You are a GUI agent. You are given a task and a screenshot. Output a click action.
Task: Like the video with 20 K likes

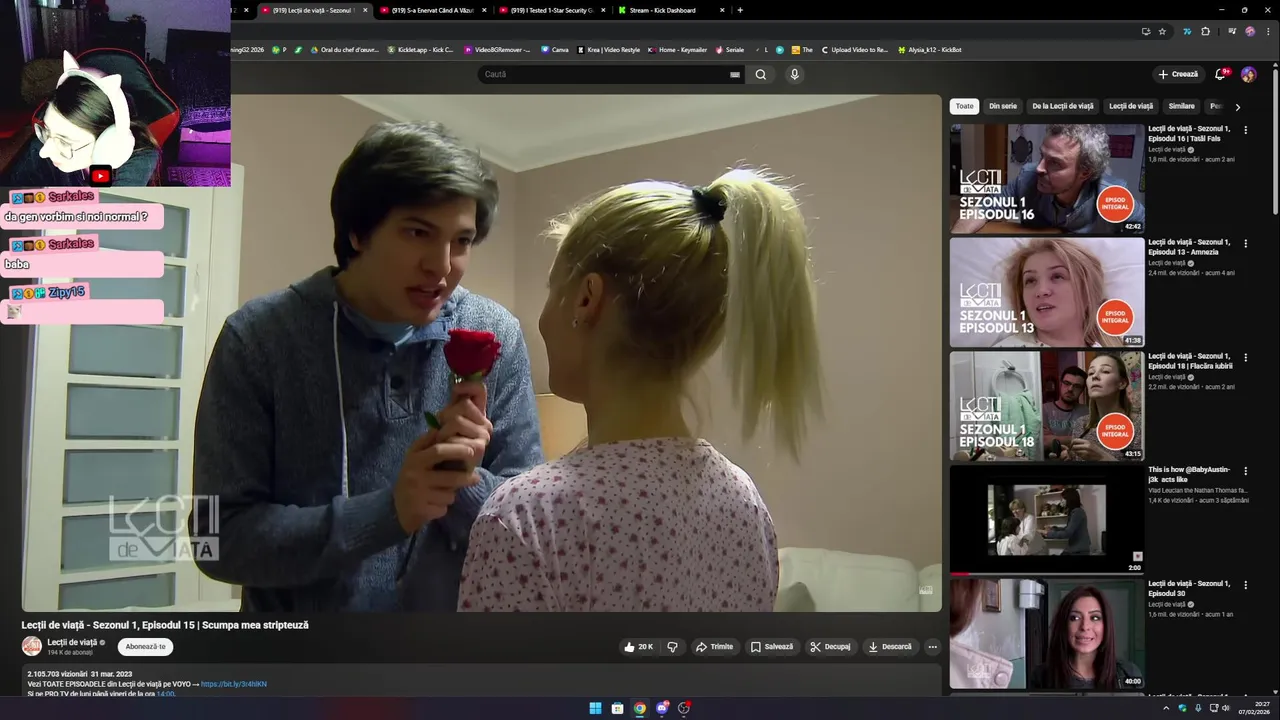638,647
